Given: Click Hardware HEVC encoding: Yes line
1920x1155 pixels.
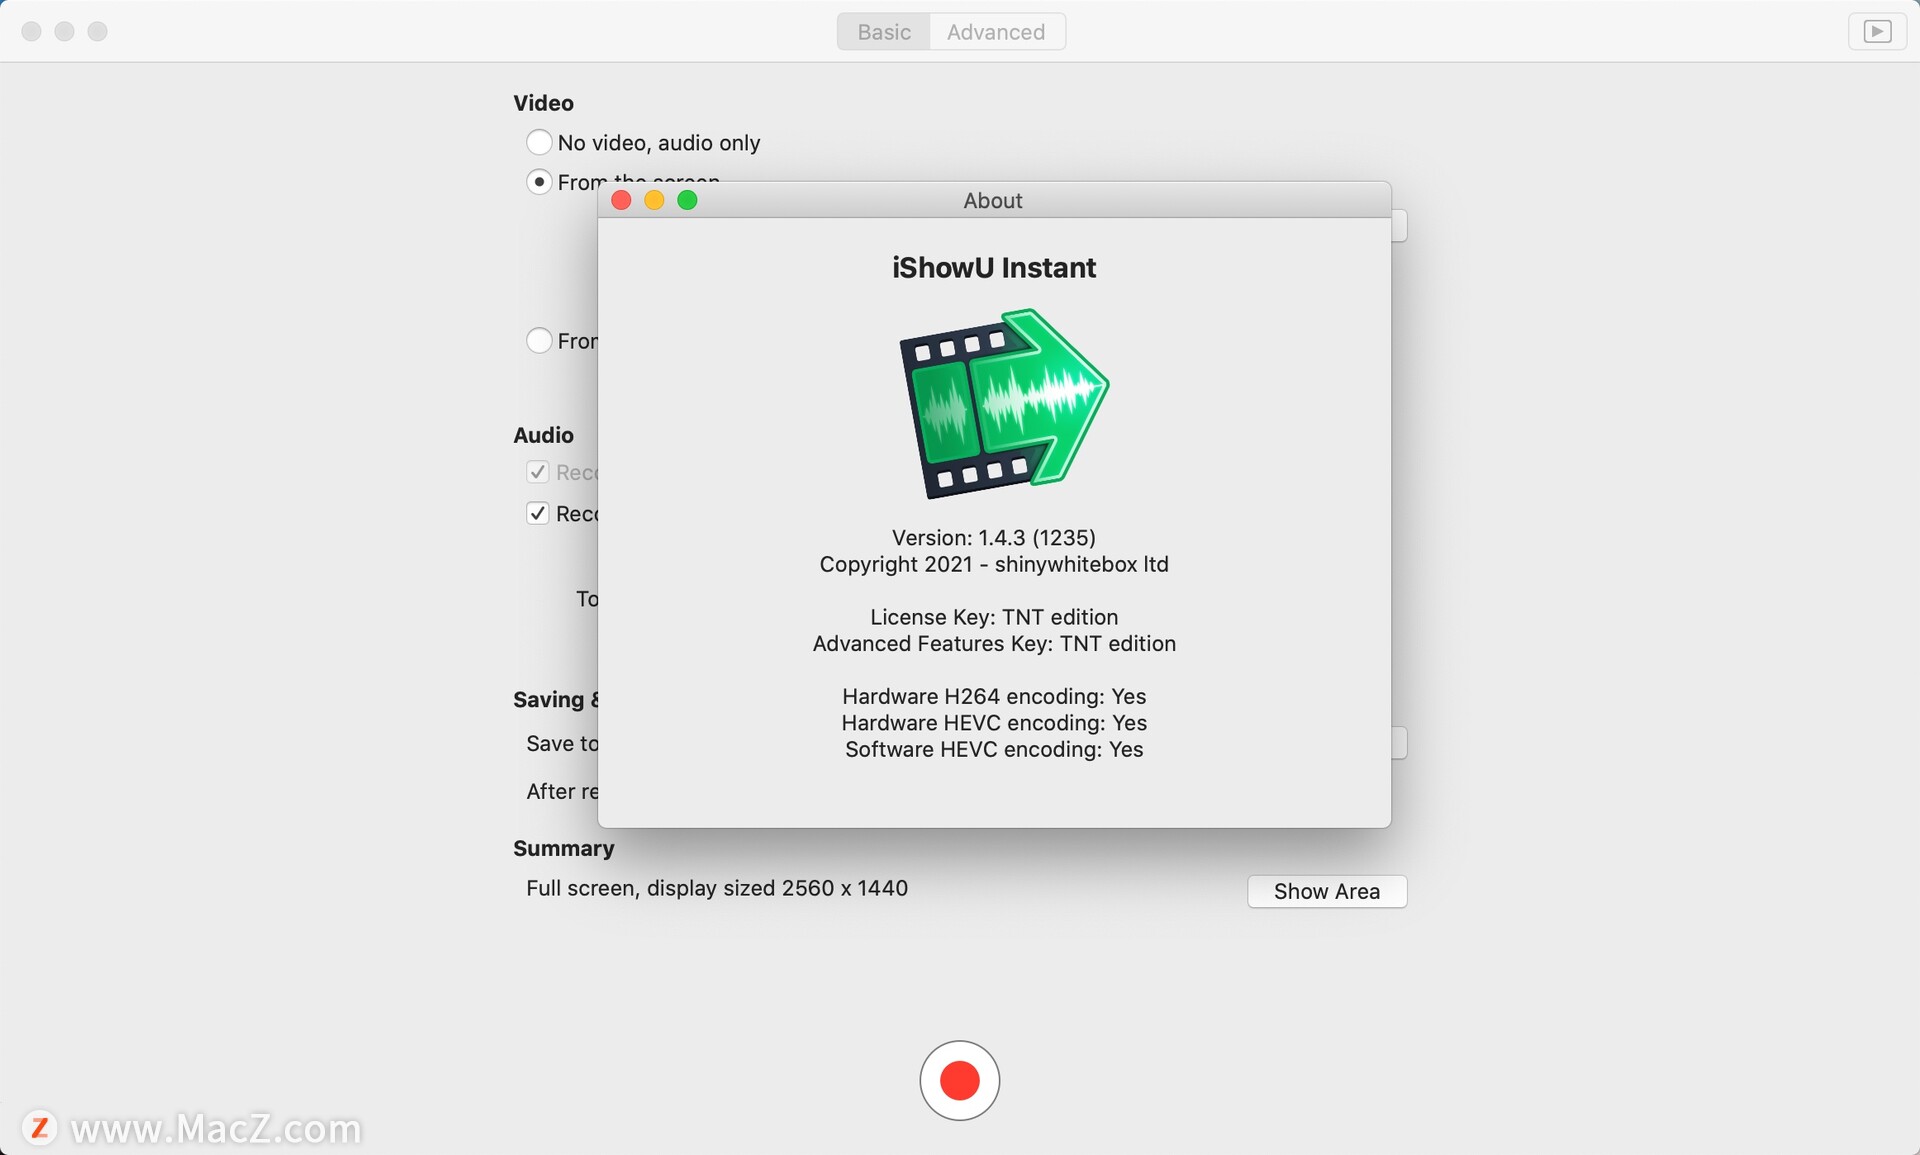Looking at the screenshot, I should (994, 722).
